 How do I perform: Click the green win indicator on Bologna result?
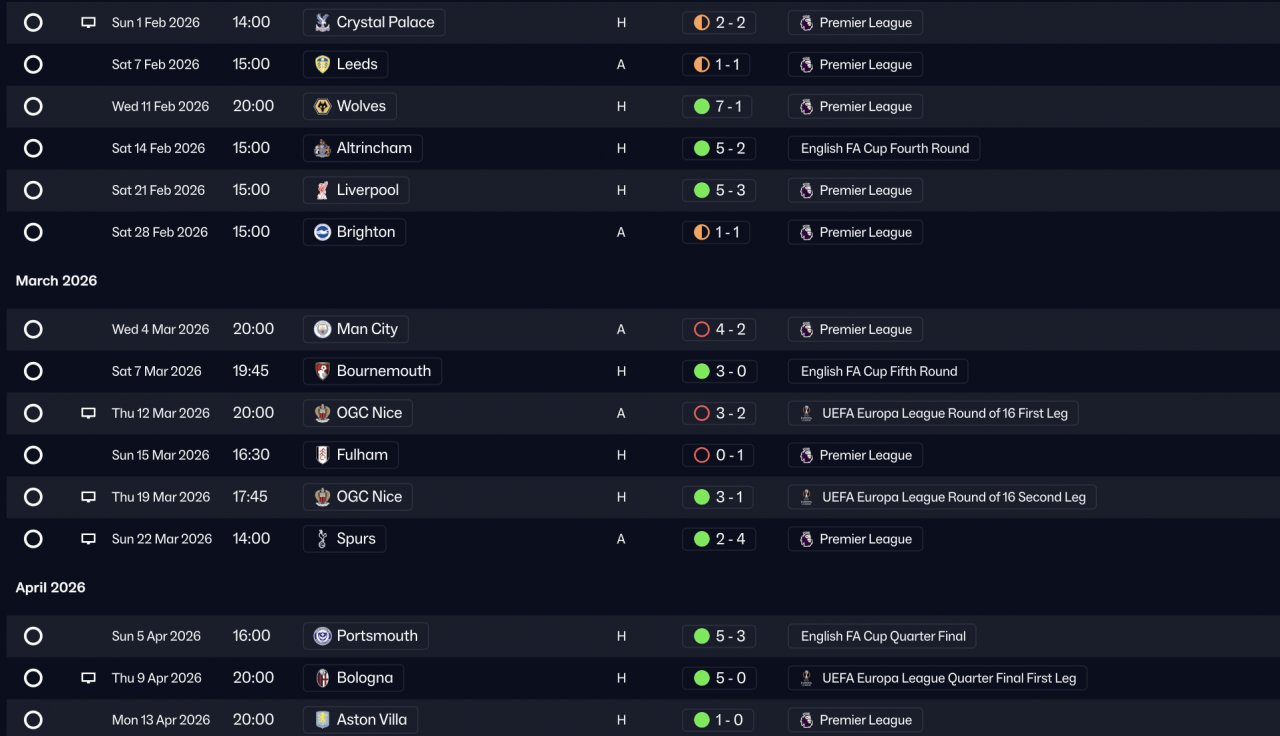(702, 678)
